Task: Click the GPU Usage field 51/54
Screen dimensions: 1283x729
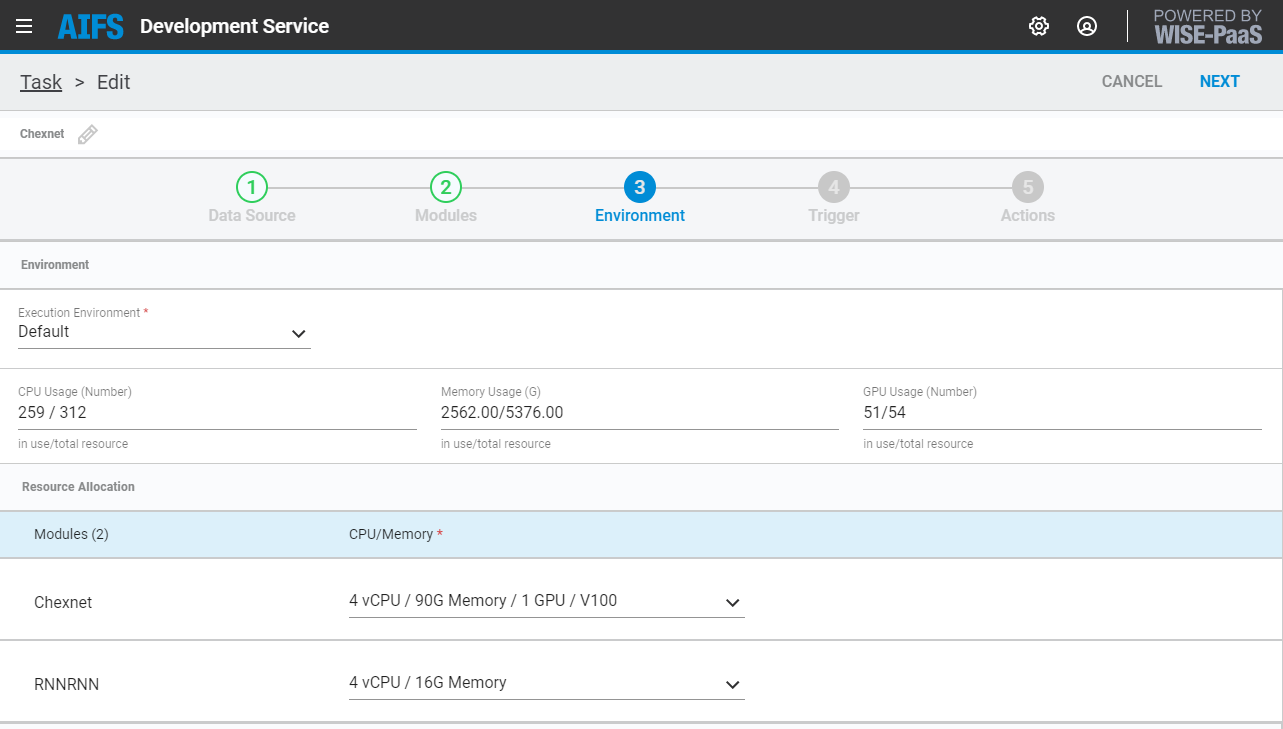Action: point(1062,412)
